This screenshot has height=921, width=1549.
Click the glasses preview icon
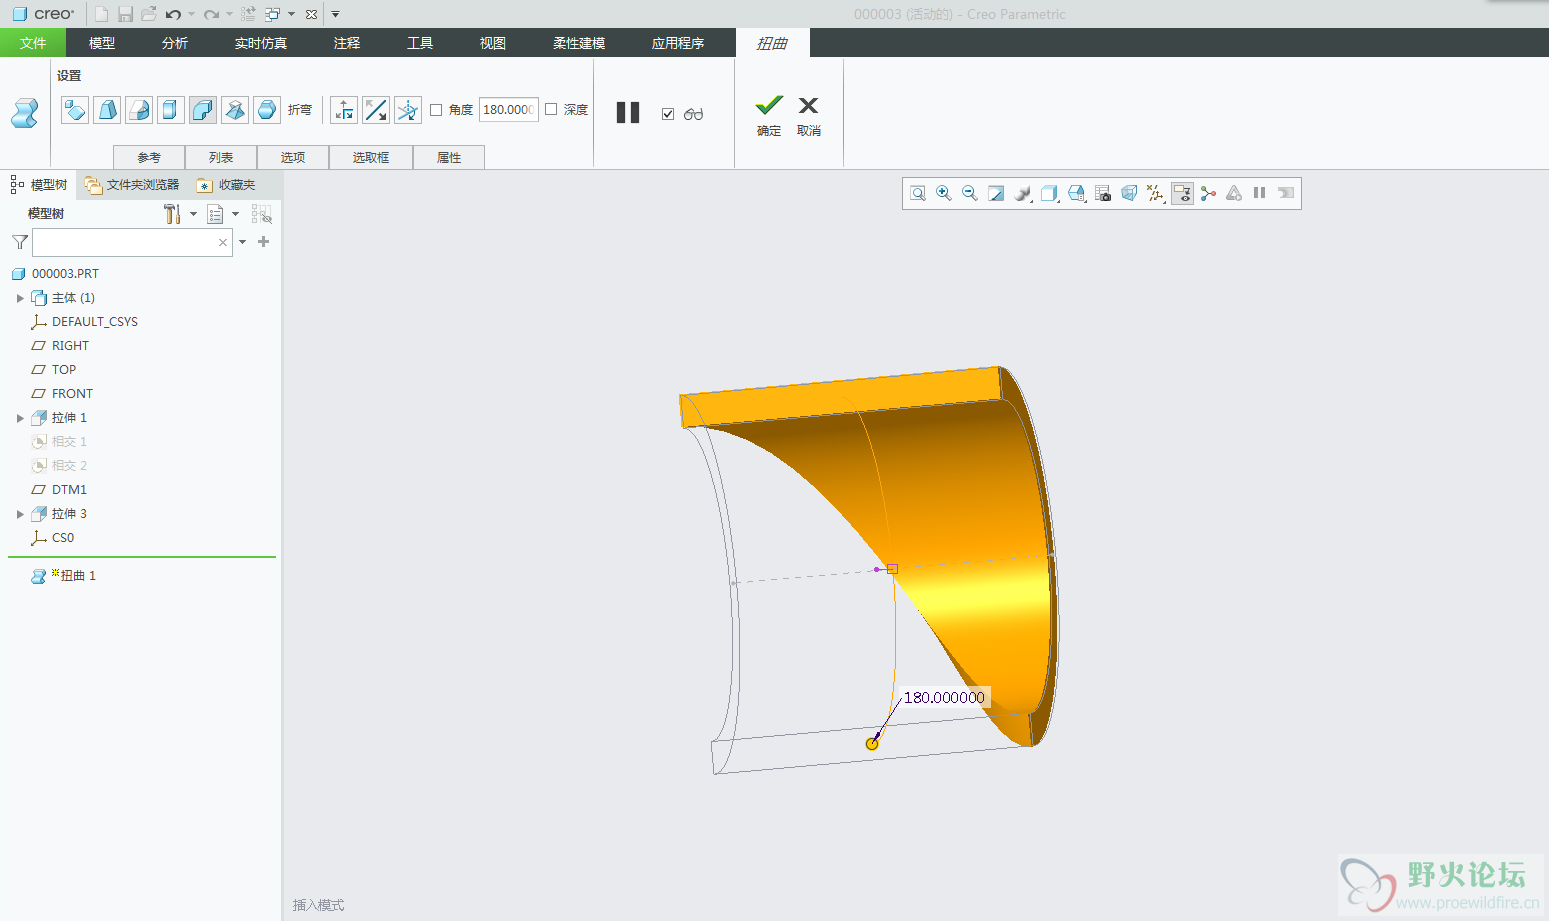pos(693,114)
